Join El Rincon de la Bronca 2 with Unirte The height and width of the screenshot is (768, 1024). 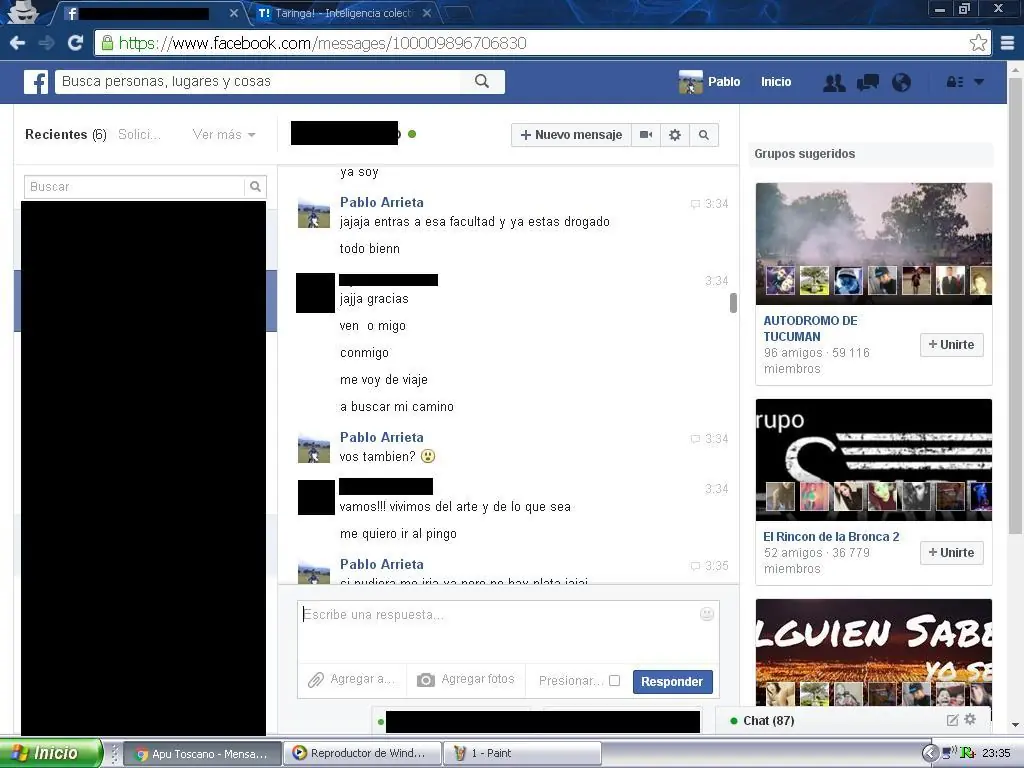tap(952, 553)
